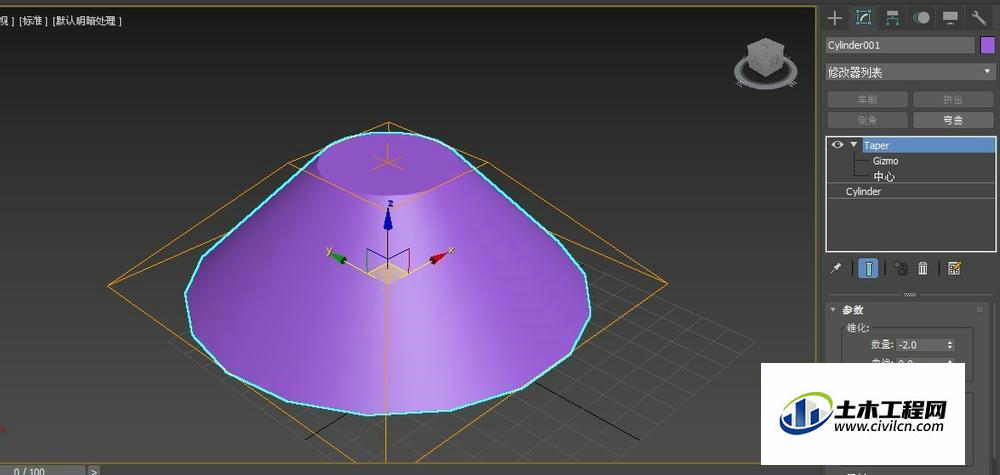Viewport: 1000px width, 475px height.
Task: Click the red X axis gizmo arrow
Action: 440,256
